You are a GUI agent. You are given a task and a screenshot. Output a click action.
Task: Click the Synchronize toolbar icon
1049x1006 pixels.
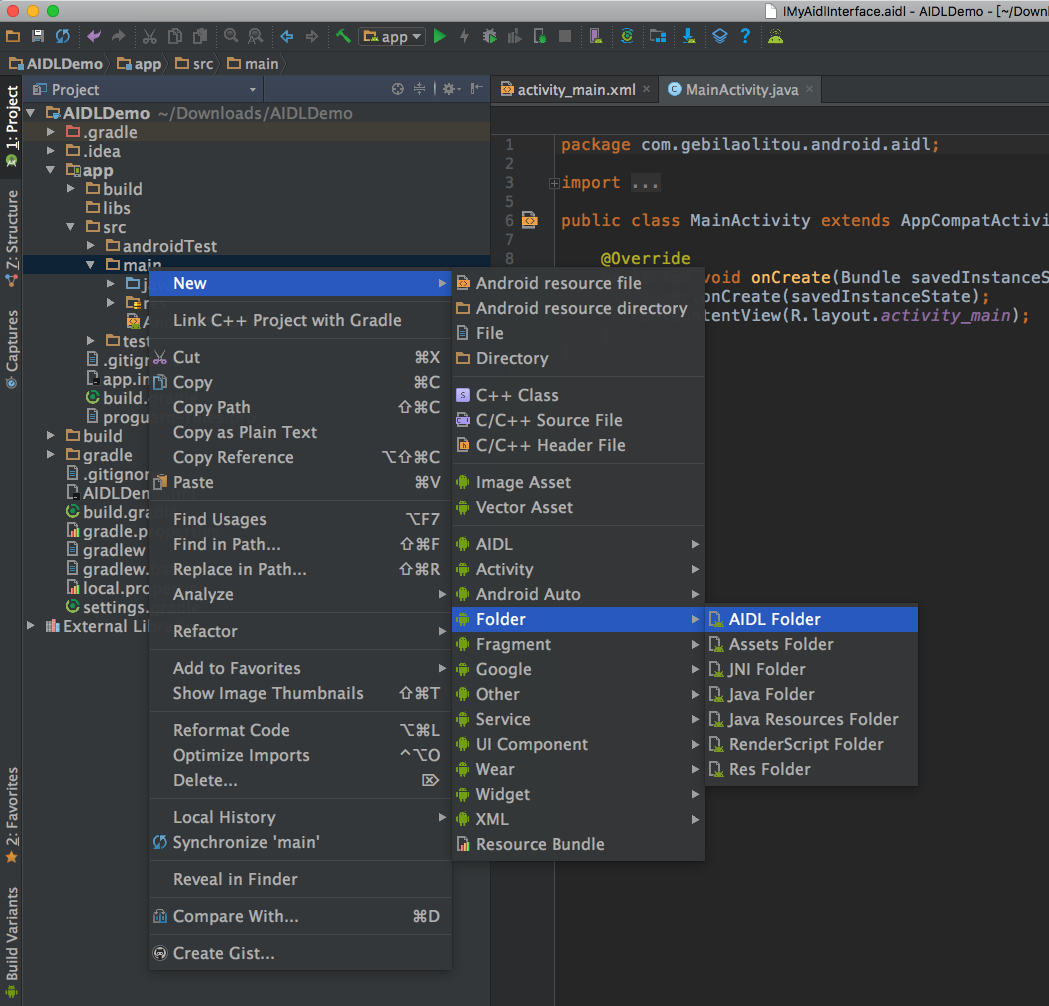pos(62,36)
